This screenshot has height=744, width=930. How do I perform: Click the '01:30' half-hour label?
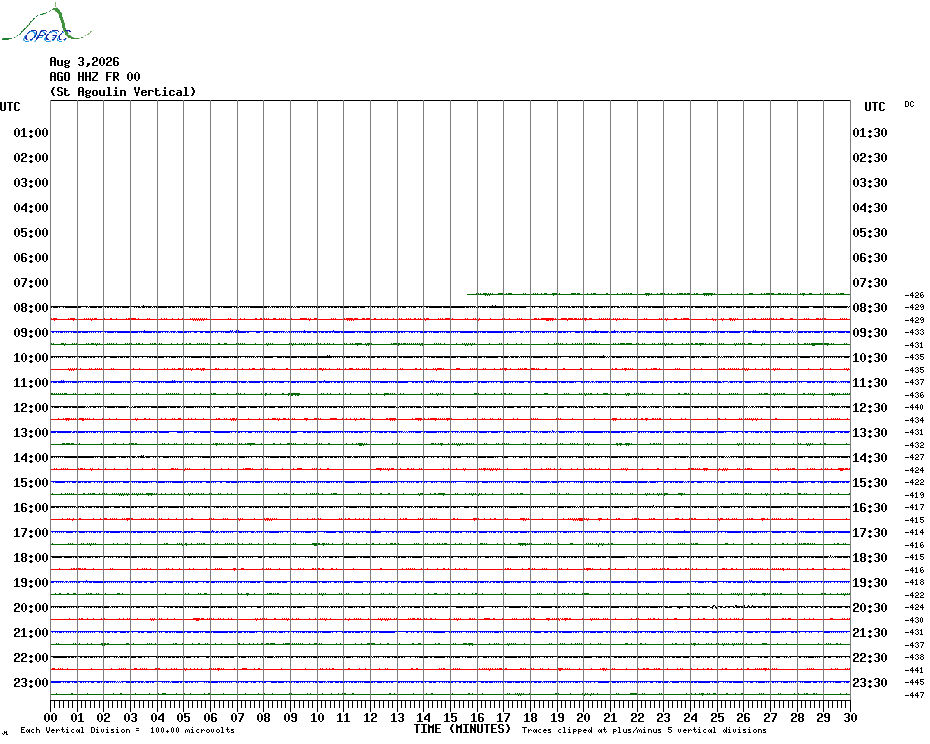[870, 133]
